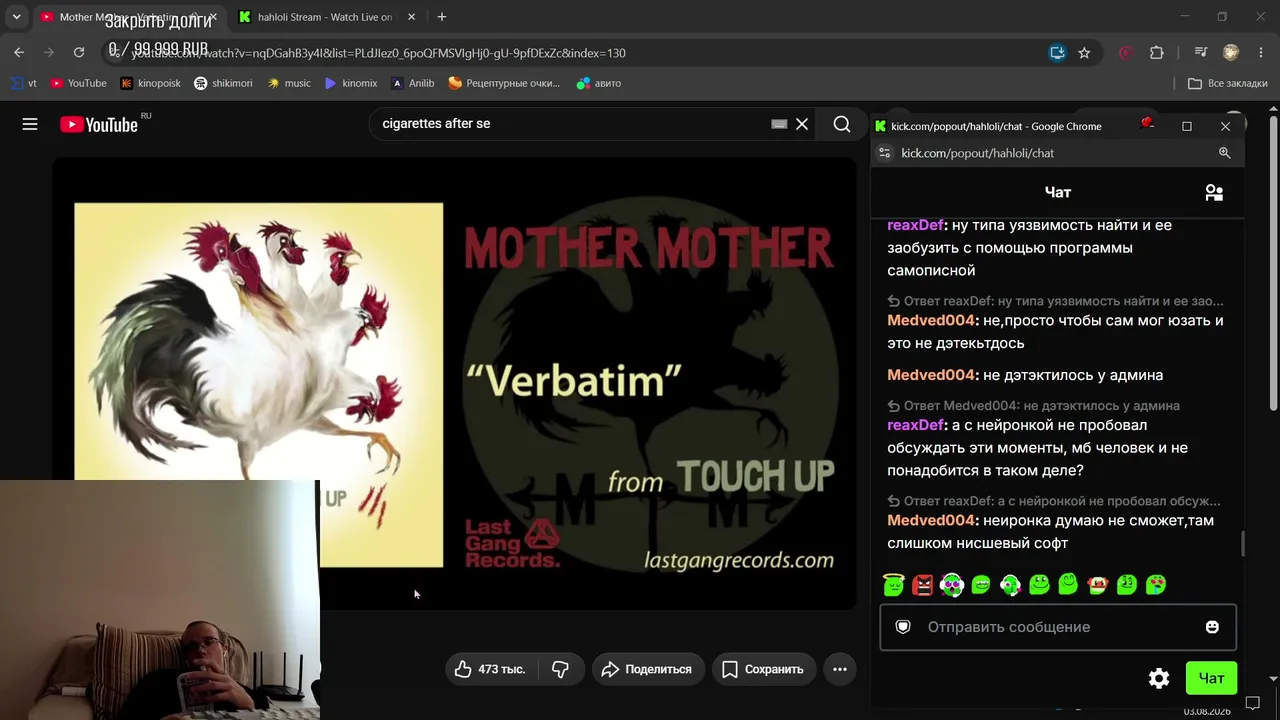Go forward in the browser
The width and height of the screenshot is (1280, 720).
pyautogui.click(x=49, y=53)
